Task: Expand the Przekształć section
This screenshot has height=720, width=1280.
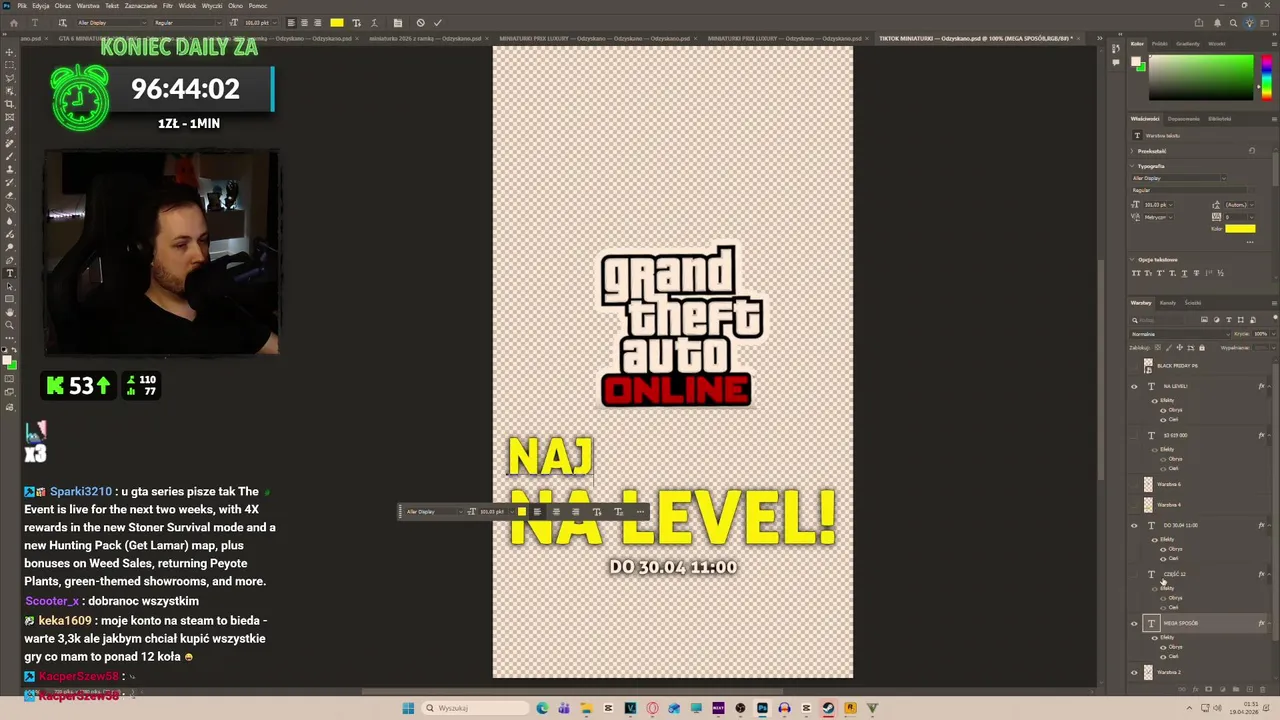Action: click(1132, 151)
